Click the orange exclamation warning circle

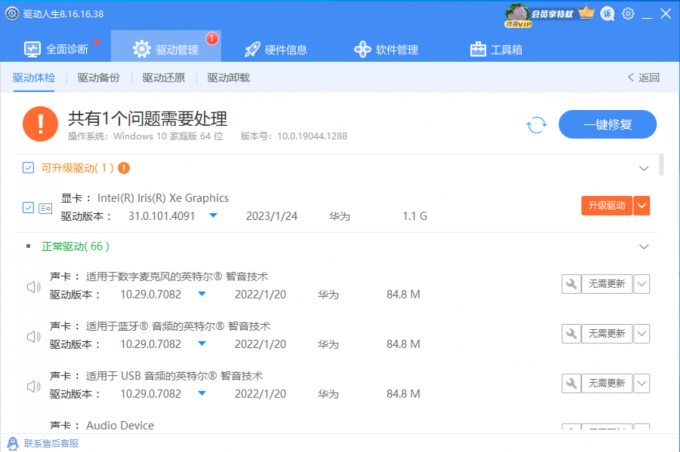40,124
